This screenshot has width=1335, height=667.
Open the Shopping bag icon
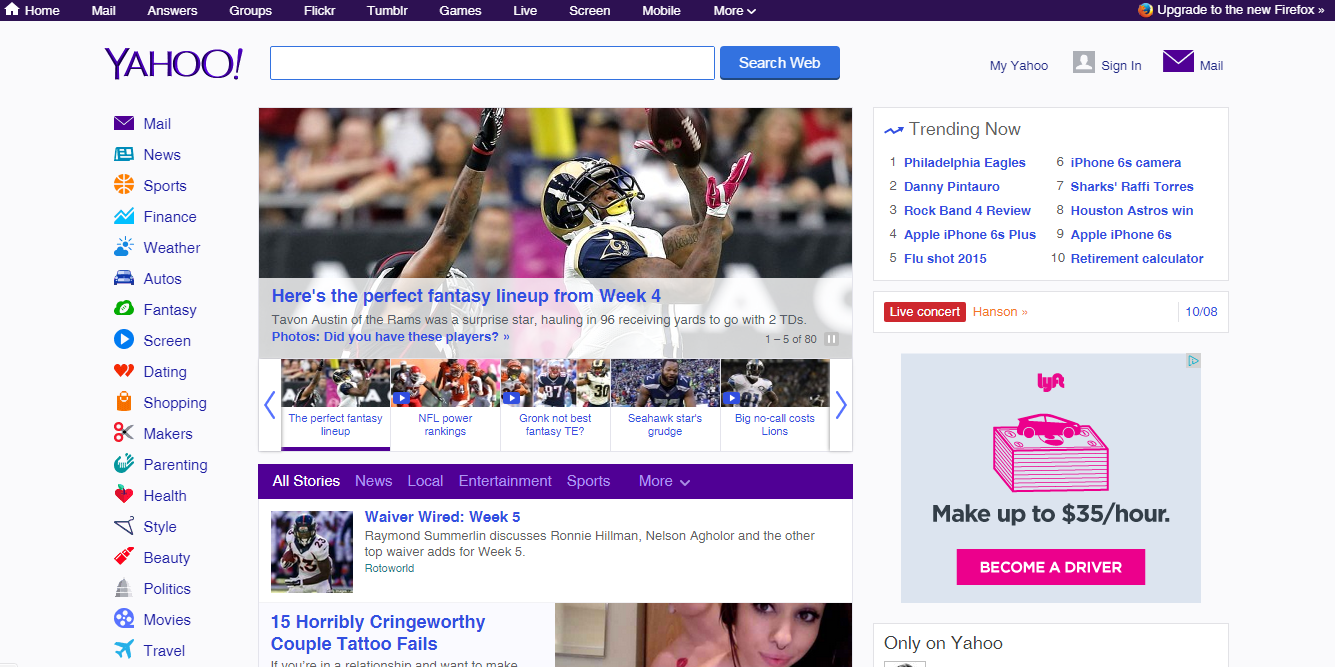[x=124, y=402]
